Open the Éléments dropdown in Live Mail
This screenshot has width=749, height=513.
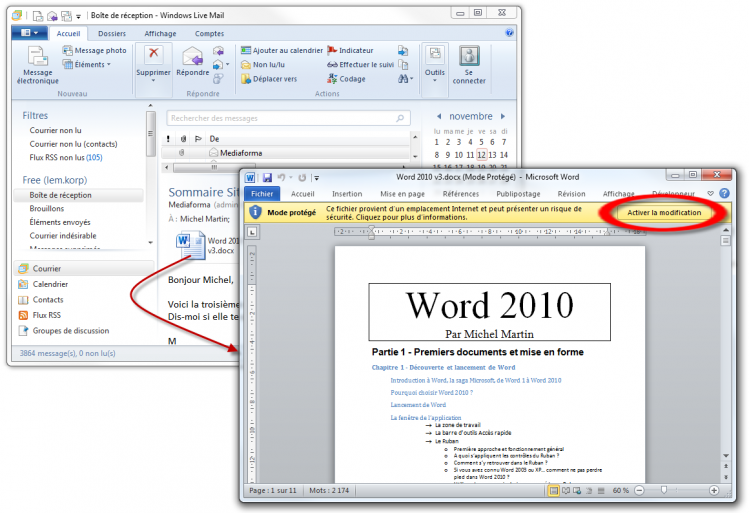pos(87,64)
